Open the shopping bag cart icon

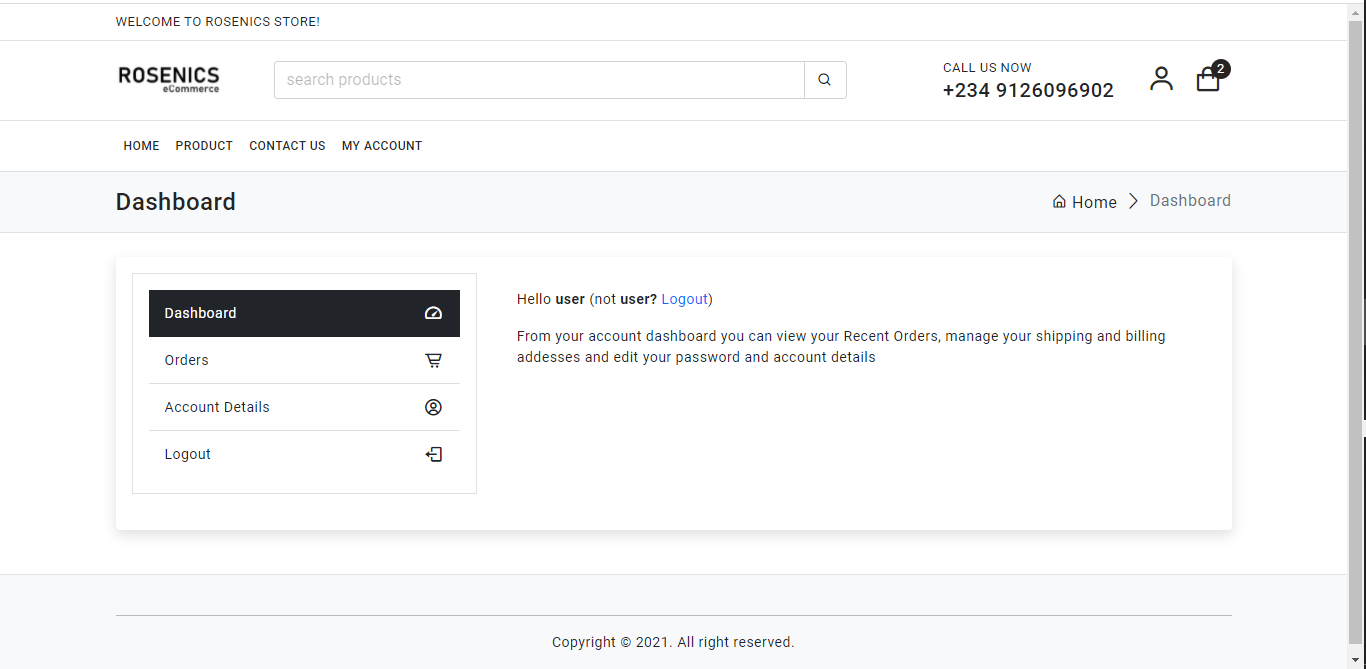point(1208,80)
